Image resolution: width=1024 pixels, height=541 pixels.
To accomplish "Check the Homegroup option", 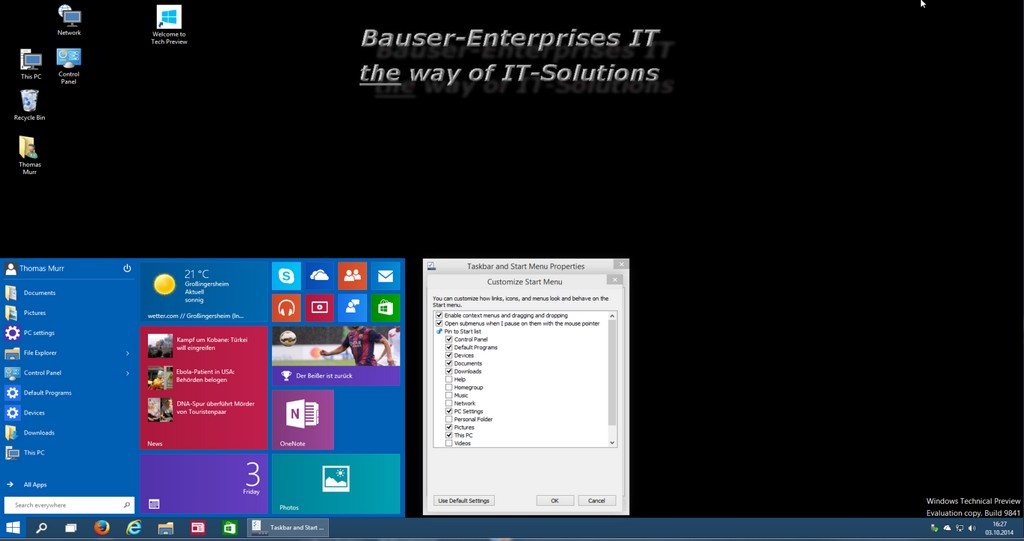I will click(x=449, y=388).
